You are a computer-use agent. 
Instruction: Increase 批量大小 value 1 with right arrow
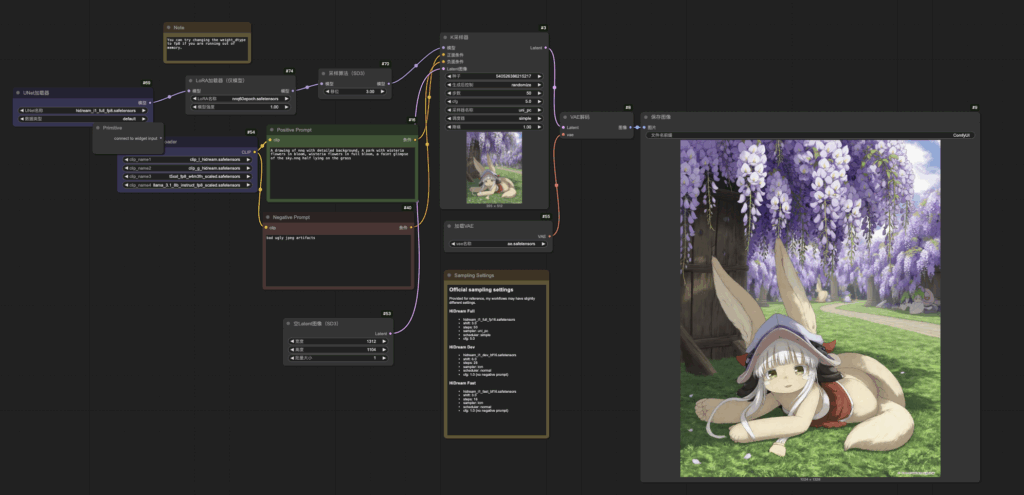(x=385, y=358)
